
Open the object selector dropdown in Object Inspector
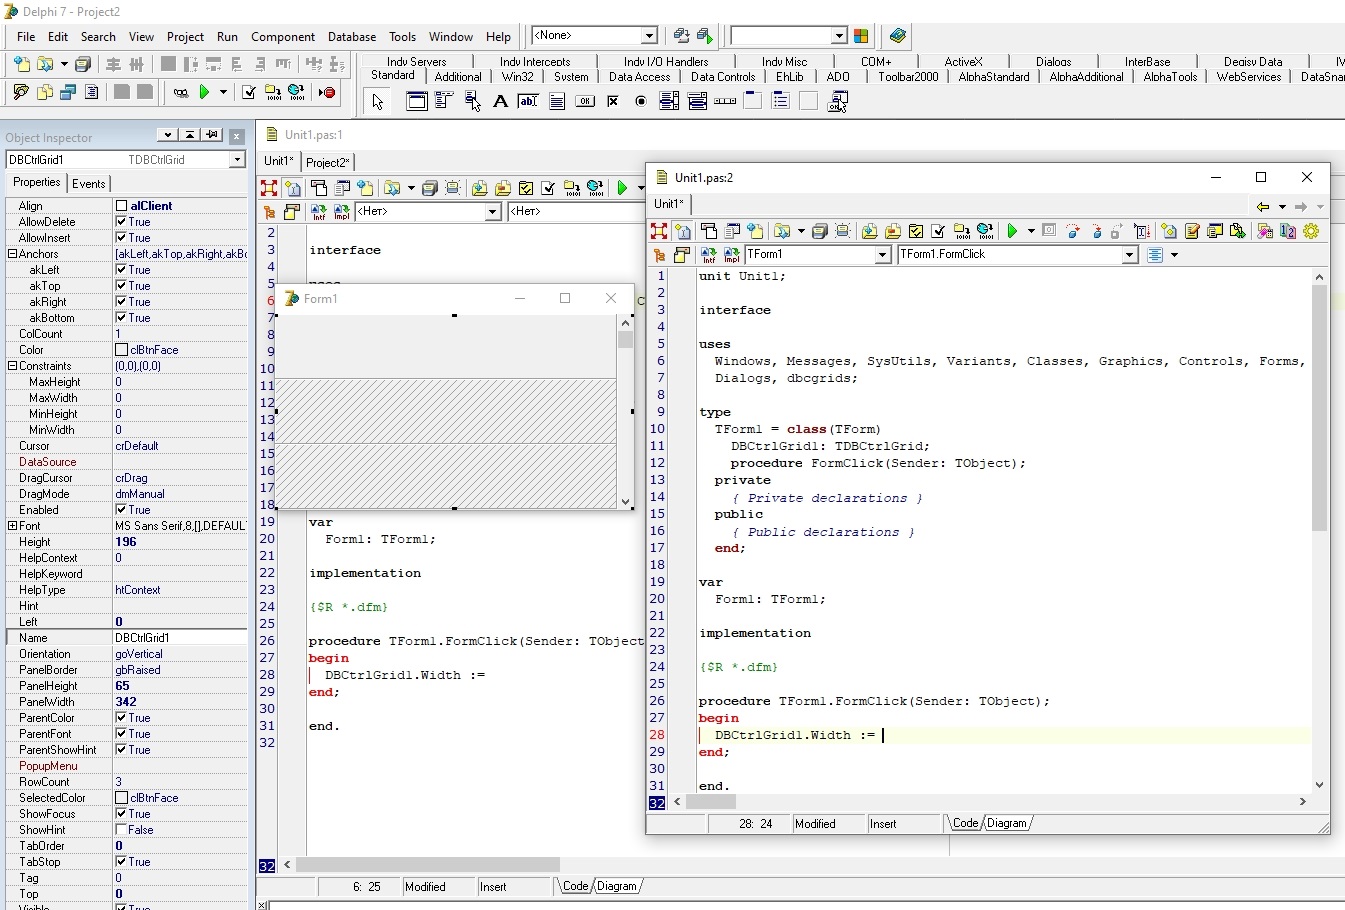(x=237, y=158)
